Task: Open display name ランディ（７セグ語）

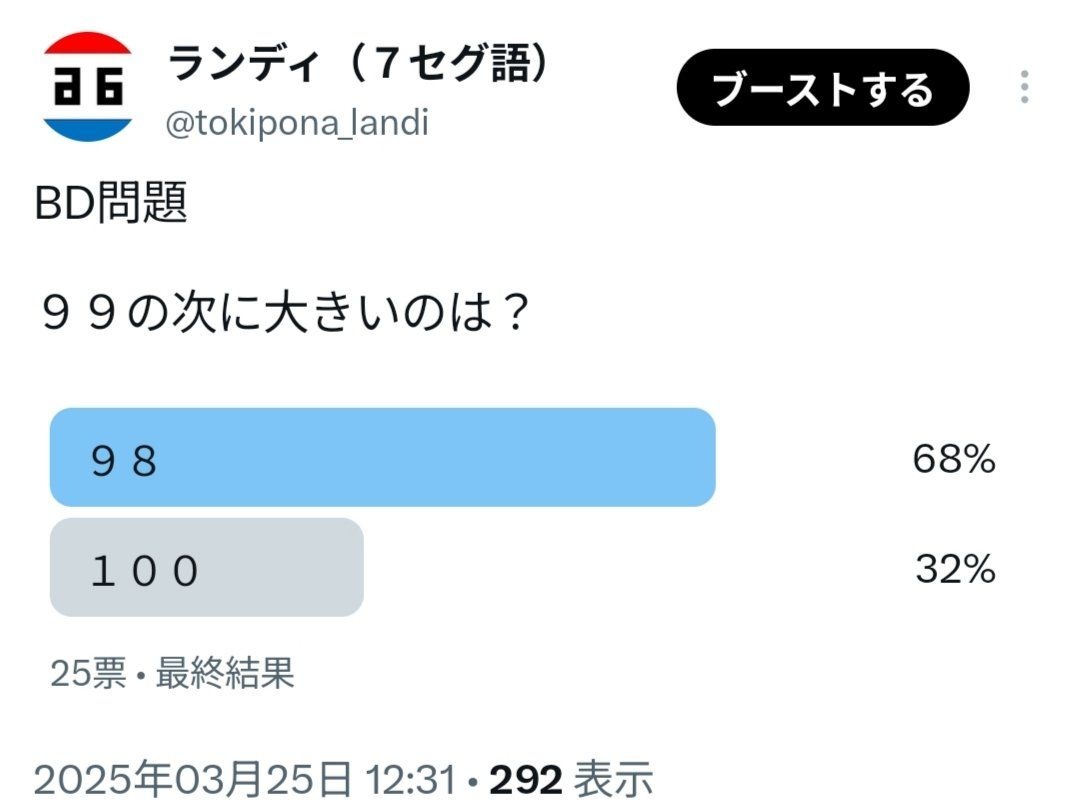Action: tap(359, 63)
